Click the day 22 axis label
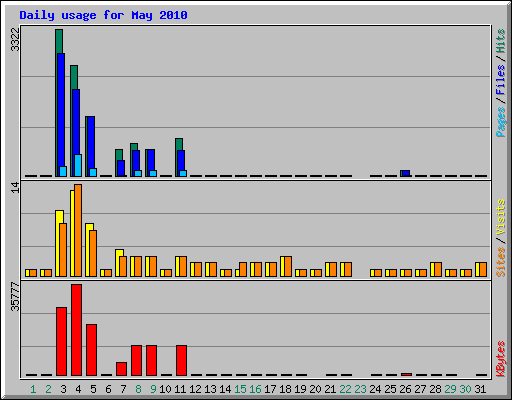Image resolution: width=512 pixels, height=400 pixels. pos(345,389)
